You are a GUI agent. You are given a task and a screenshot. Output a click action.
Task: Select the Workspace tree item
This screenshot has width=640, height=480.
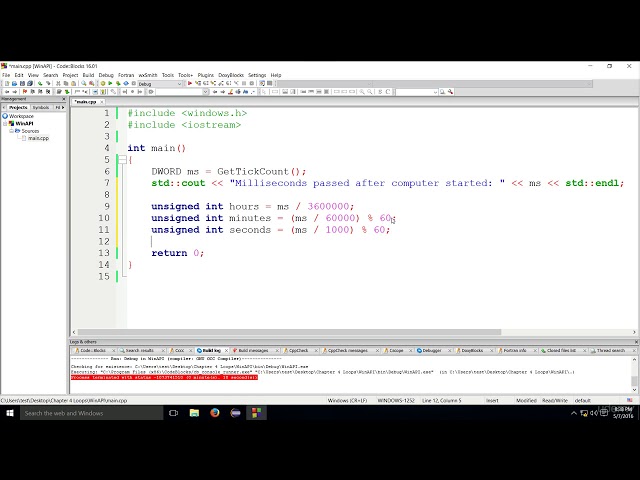(21, 116)
